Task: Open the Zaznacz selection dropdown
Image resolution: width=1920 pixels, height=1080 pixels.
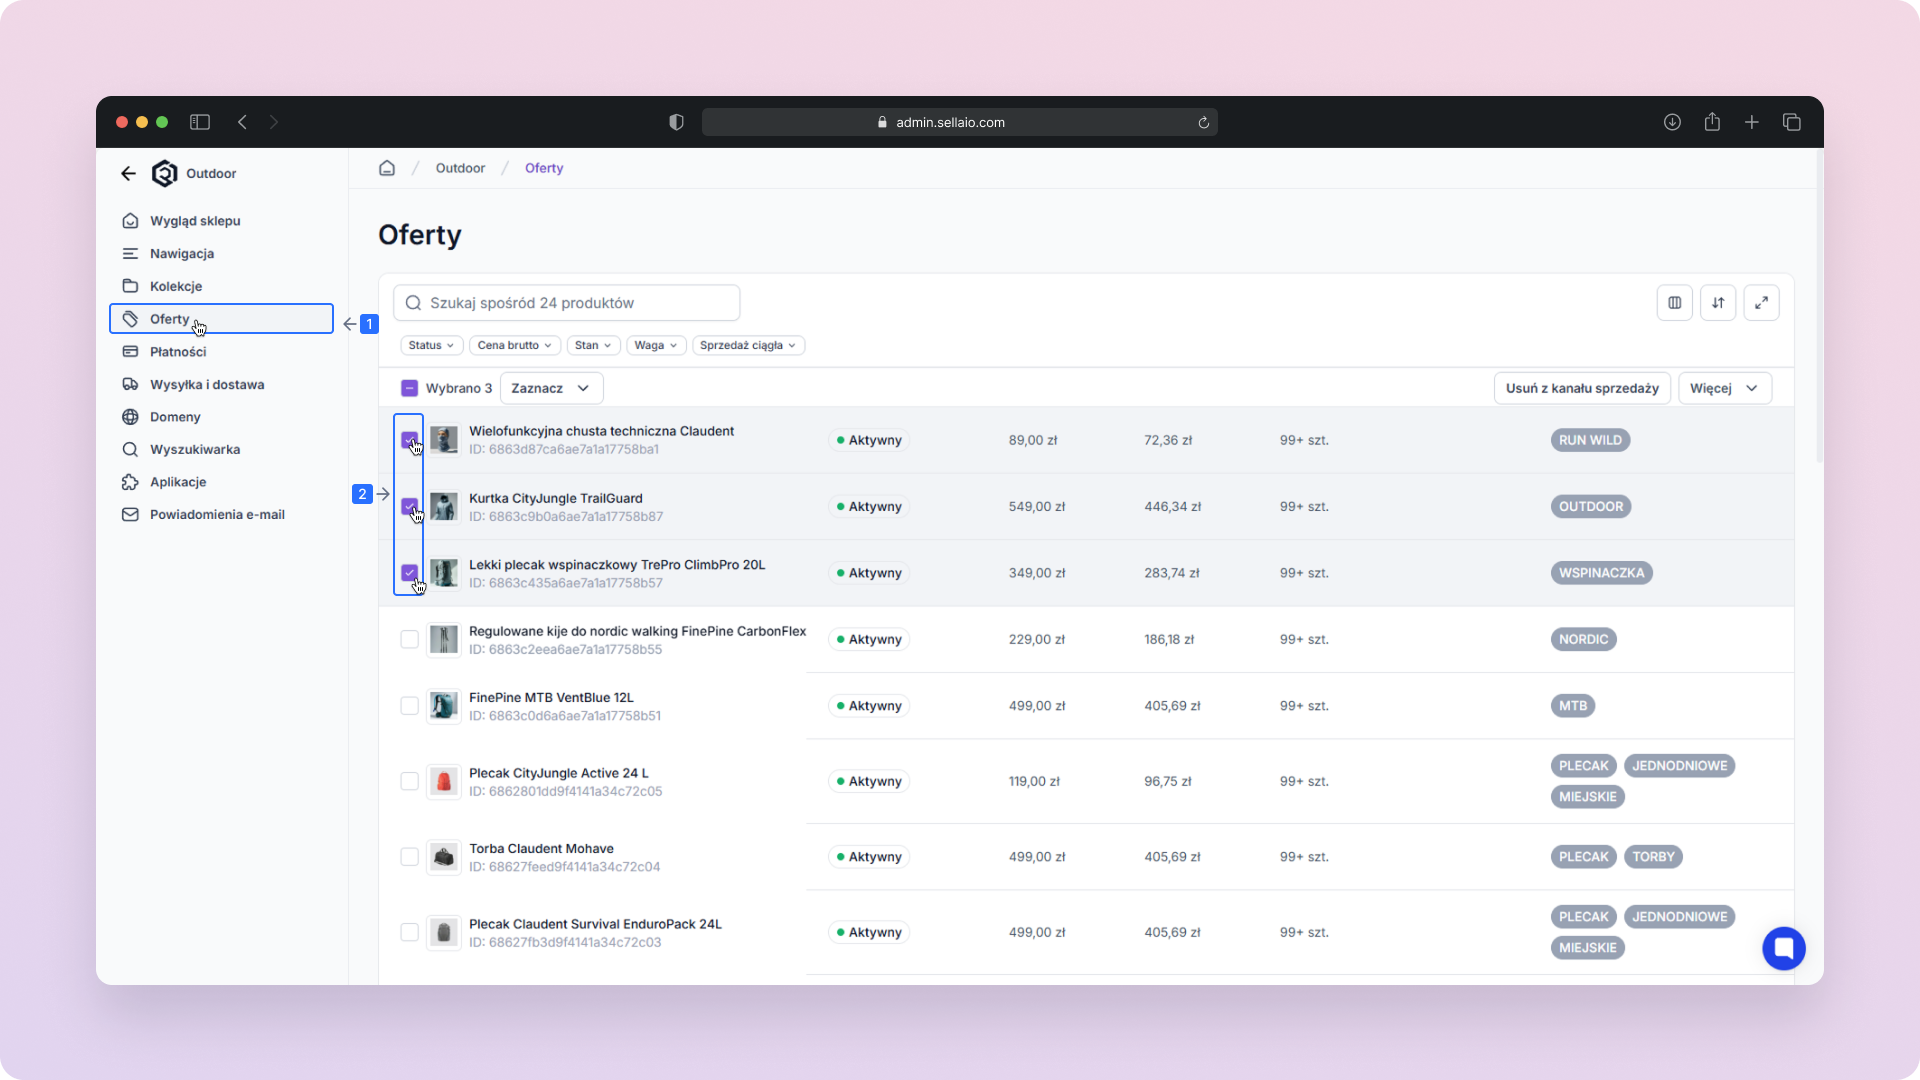Action: coord(551,388)
